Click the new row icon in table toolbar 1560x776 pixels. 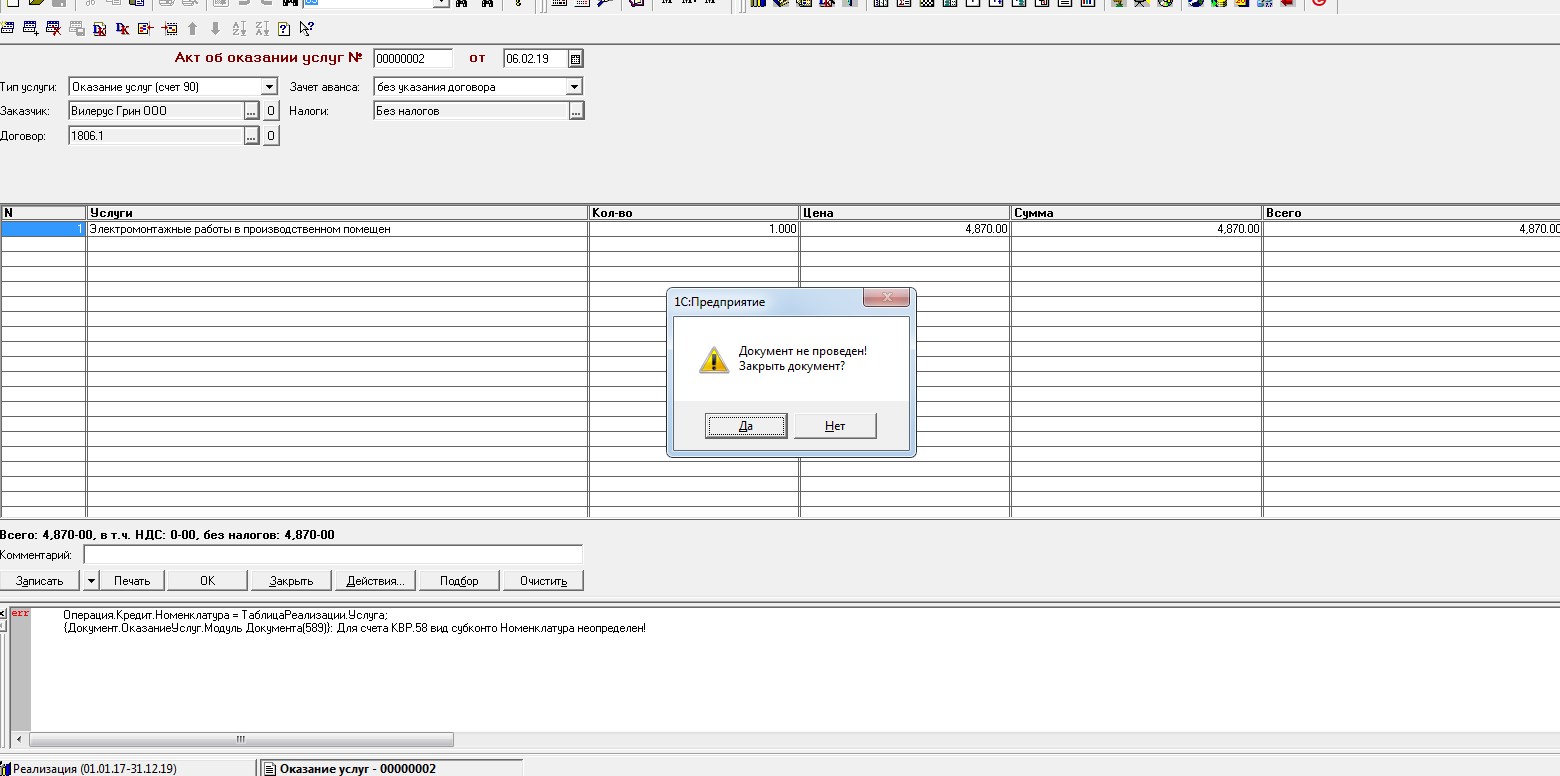[x=7, y=29]
